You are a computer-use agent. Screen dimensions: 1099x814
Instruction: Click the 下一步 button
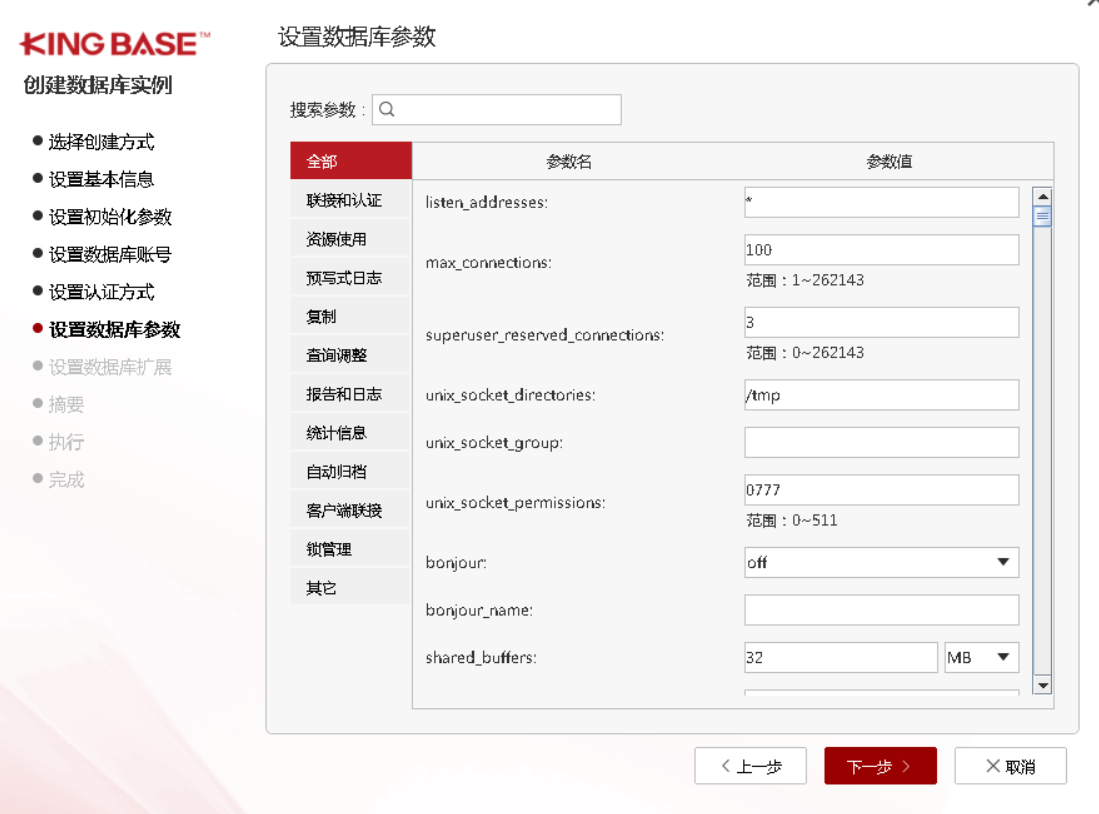click(880, 766)
